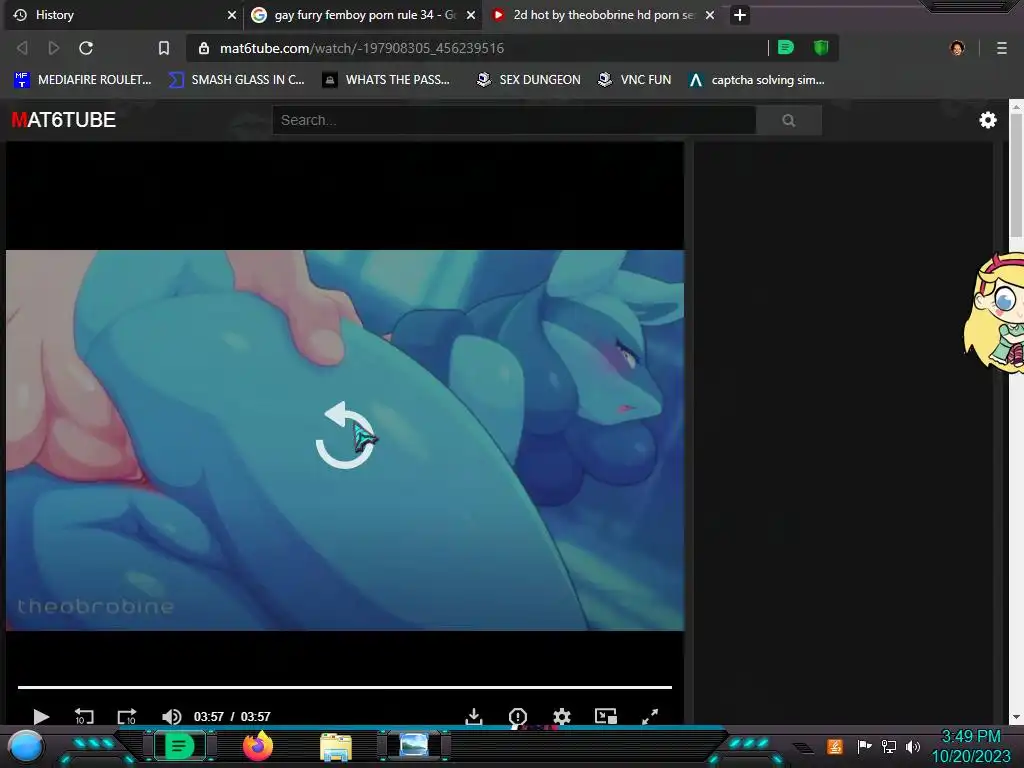Click the address bar URL

tap(362, 48)
